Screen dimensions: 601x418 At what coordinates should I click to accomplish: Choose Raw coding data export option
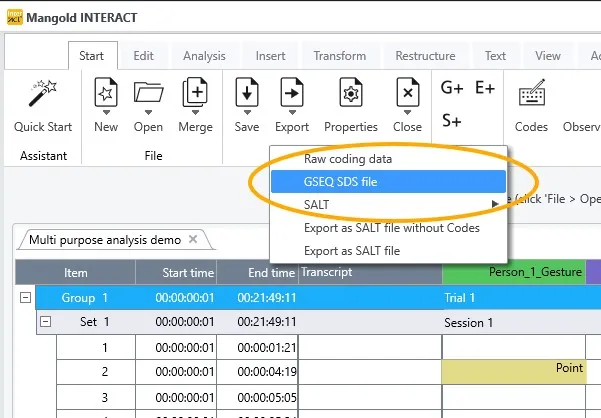point(388,159)
